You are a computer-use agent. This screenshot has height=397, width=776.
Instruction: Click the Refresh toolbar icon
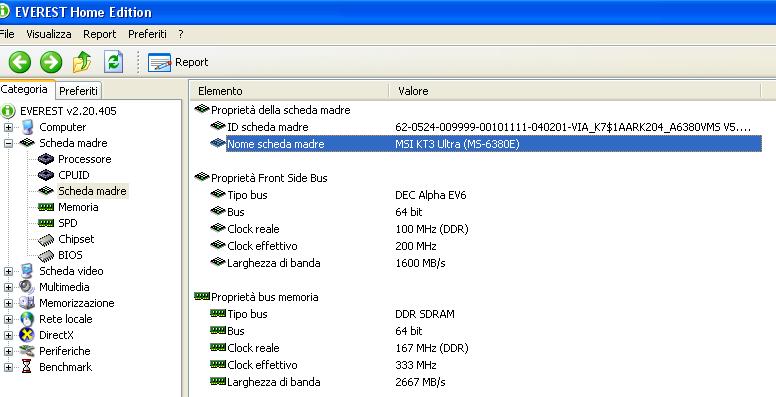[x=113, y=62]
